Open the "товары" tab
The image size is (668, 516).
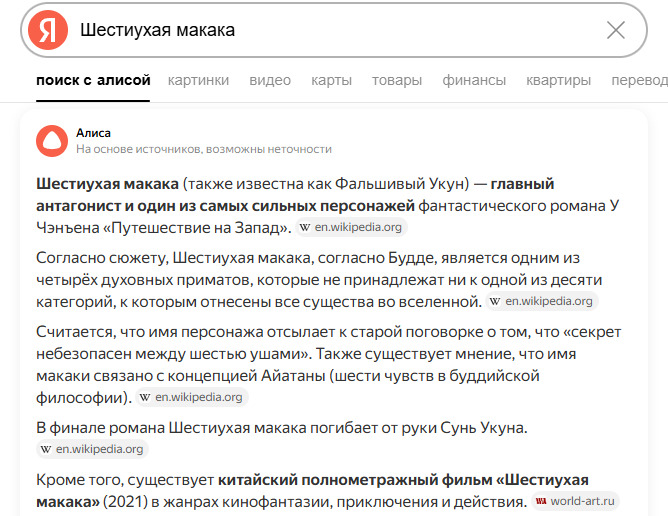coord(397,80)
